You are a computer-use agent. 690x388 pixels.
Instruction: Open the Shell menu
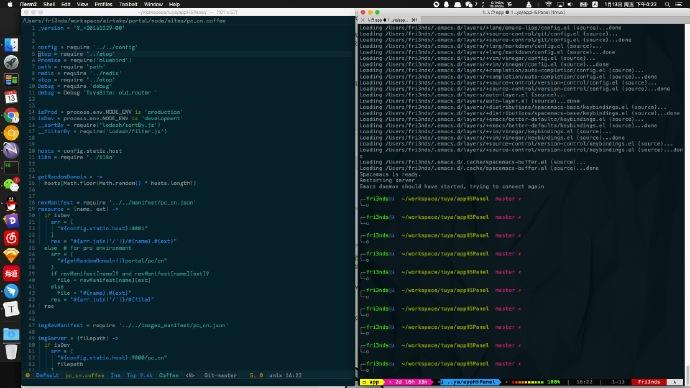[x=49, y=4]
